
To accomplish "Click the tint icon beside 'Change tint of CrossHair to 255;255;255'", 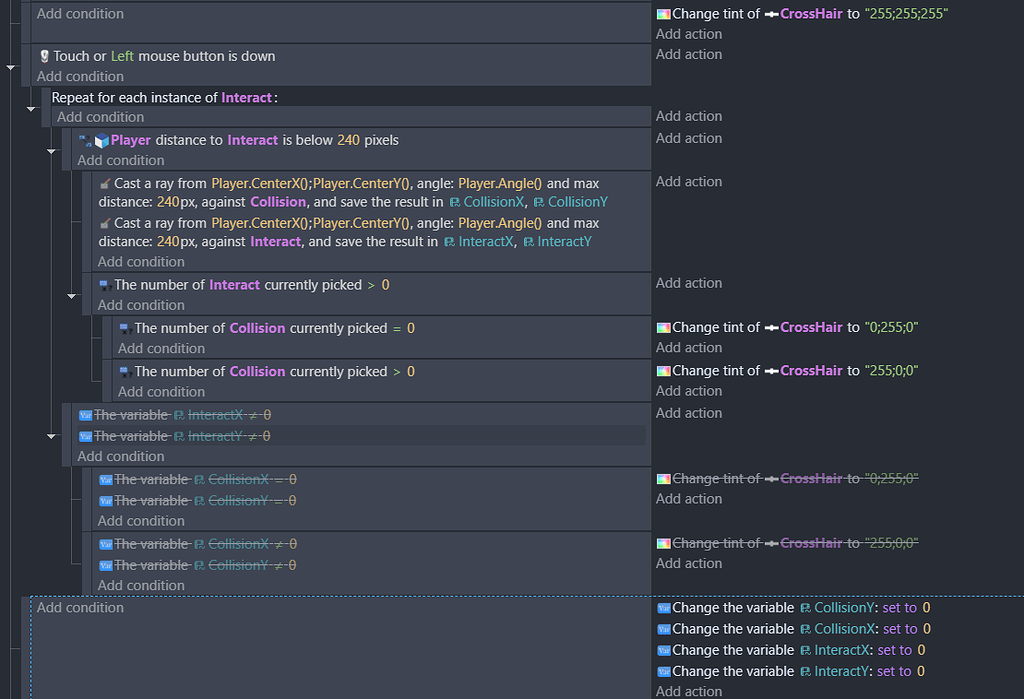I will point(662,14).
